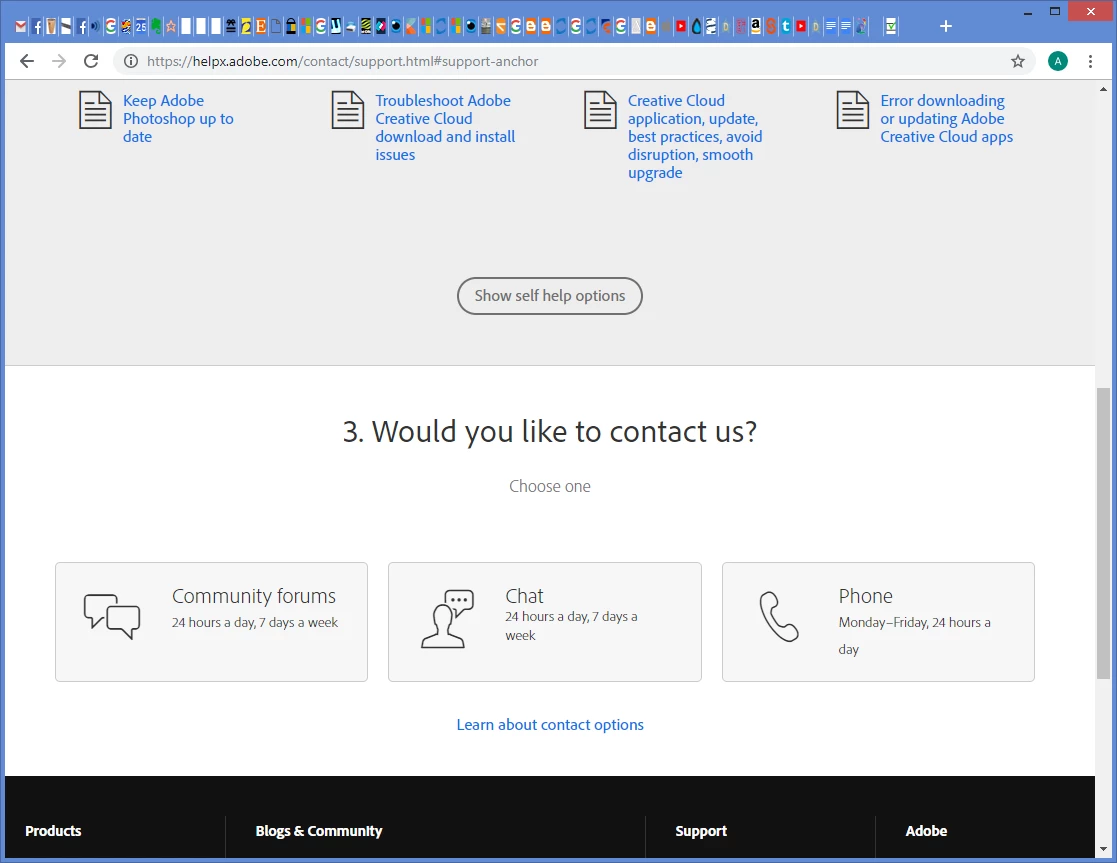Click the Products footer heading

pos(53,831)
